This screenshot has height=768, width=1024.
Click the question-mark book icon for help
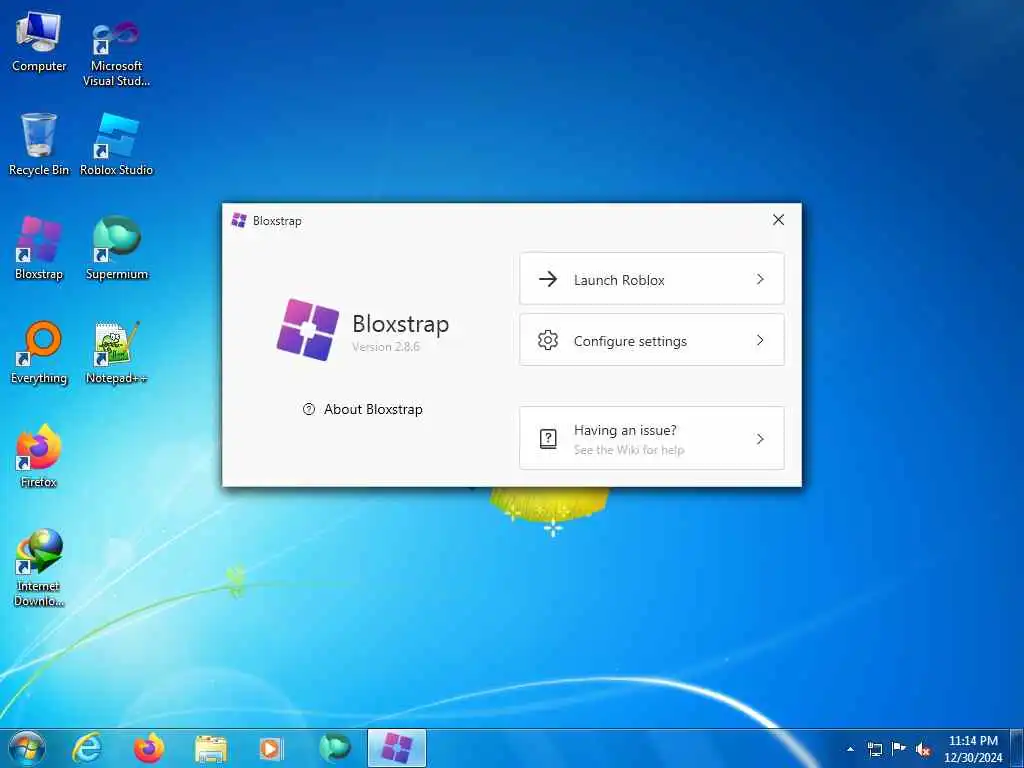click(x=548, y=439)
